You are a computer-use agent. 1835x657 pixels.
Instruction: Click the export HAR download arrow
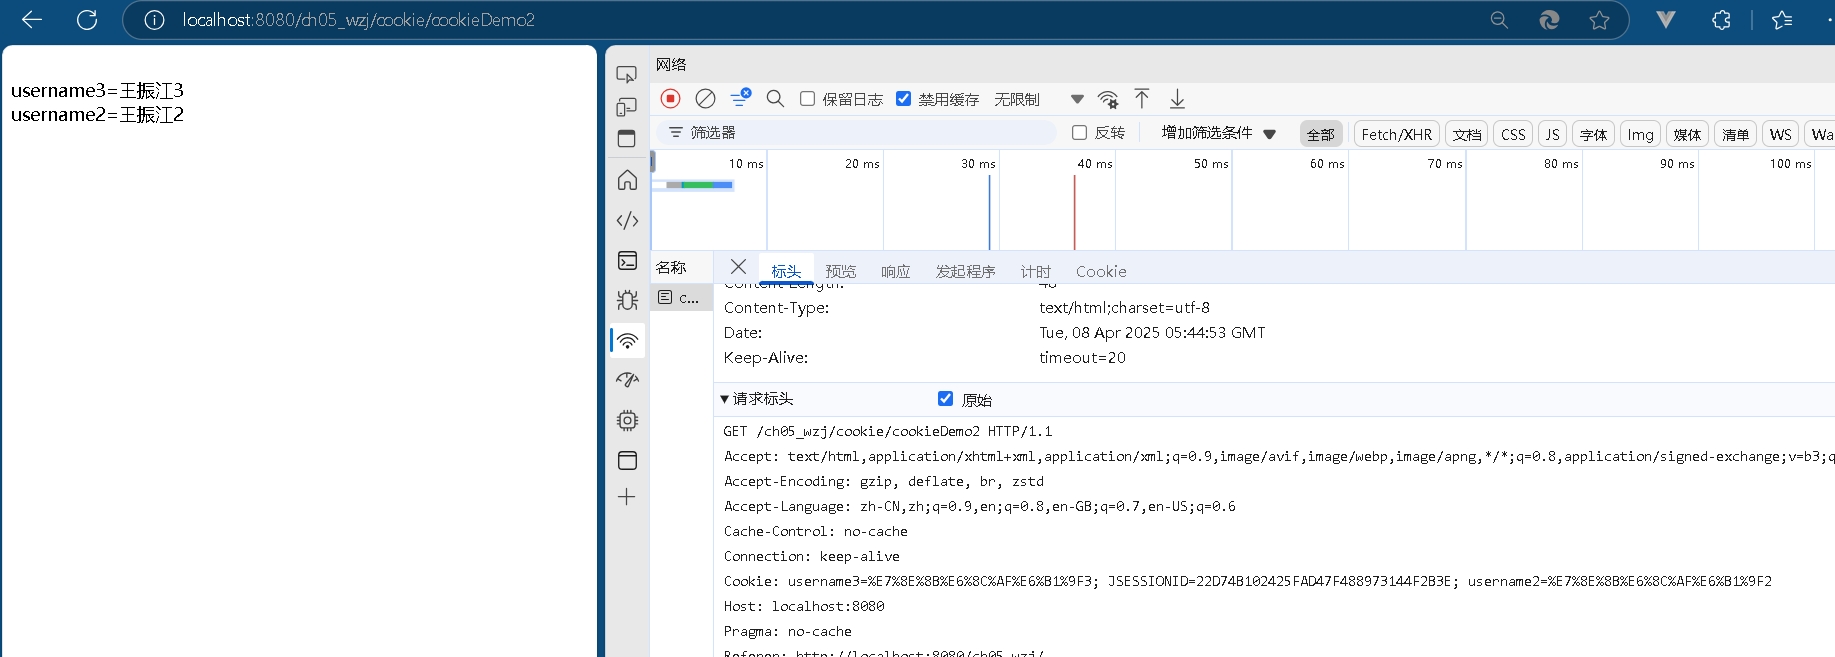[1177, 98]
